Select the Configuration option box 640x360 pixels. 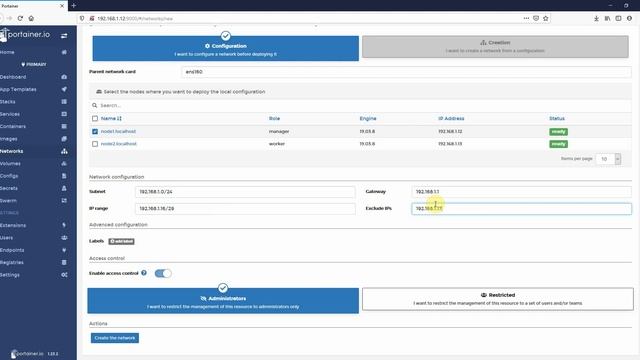pyautogui.click(x=226, y=49)
